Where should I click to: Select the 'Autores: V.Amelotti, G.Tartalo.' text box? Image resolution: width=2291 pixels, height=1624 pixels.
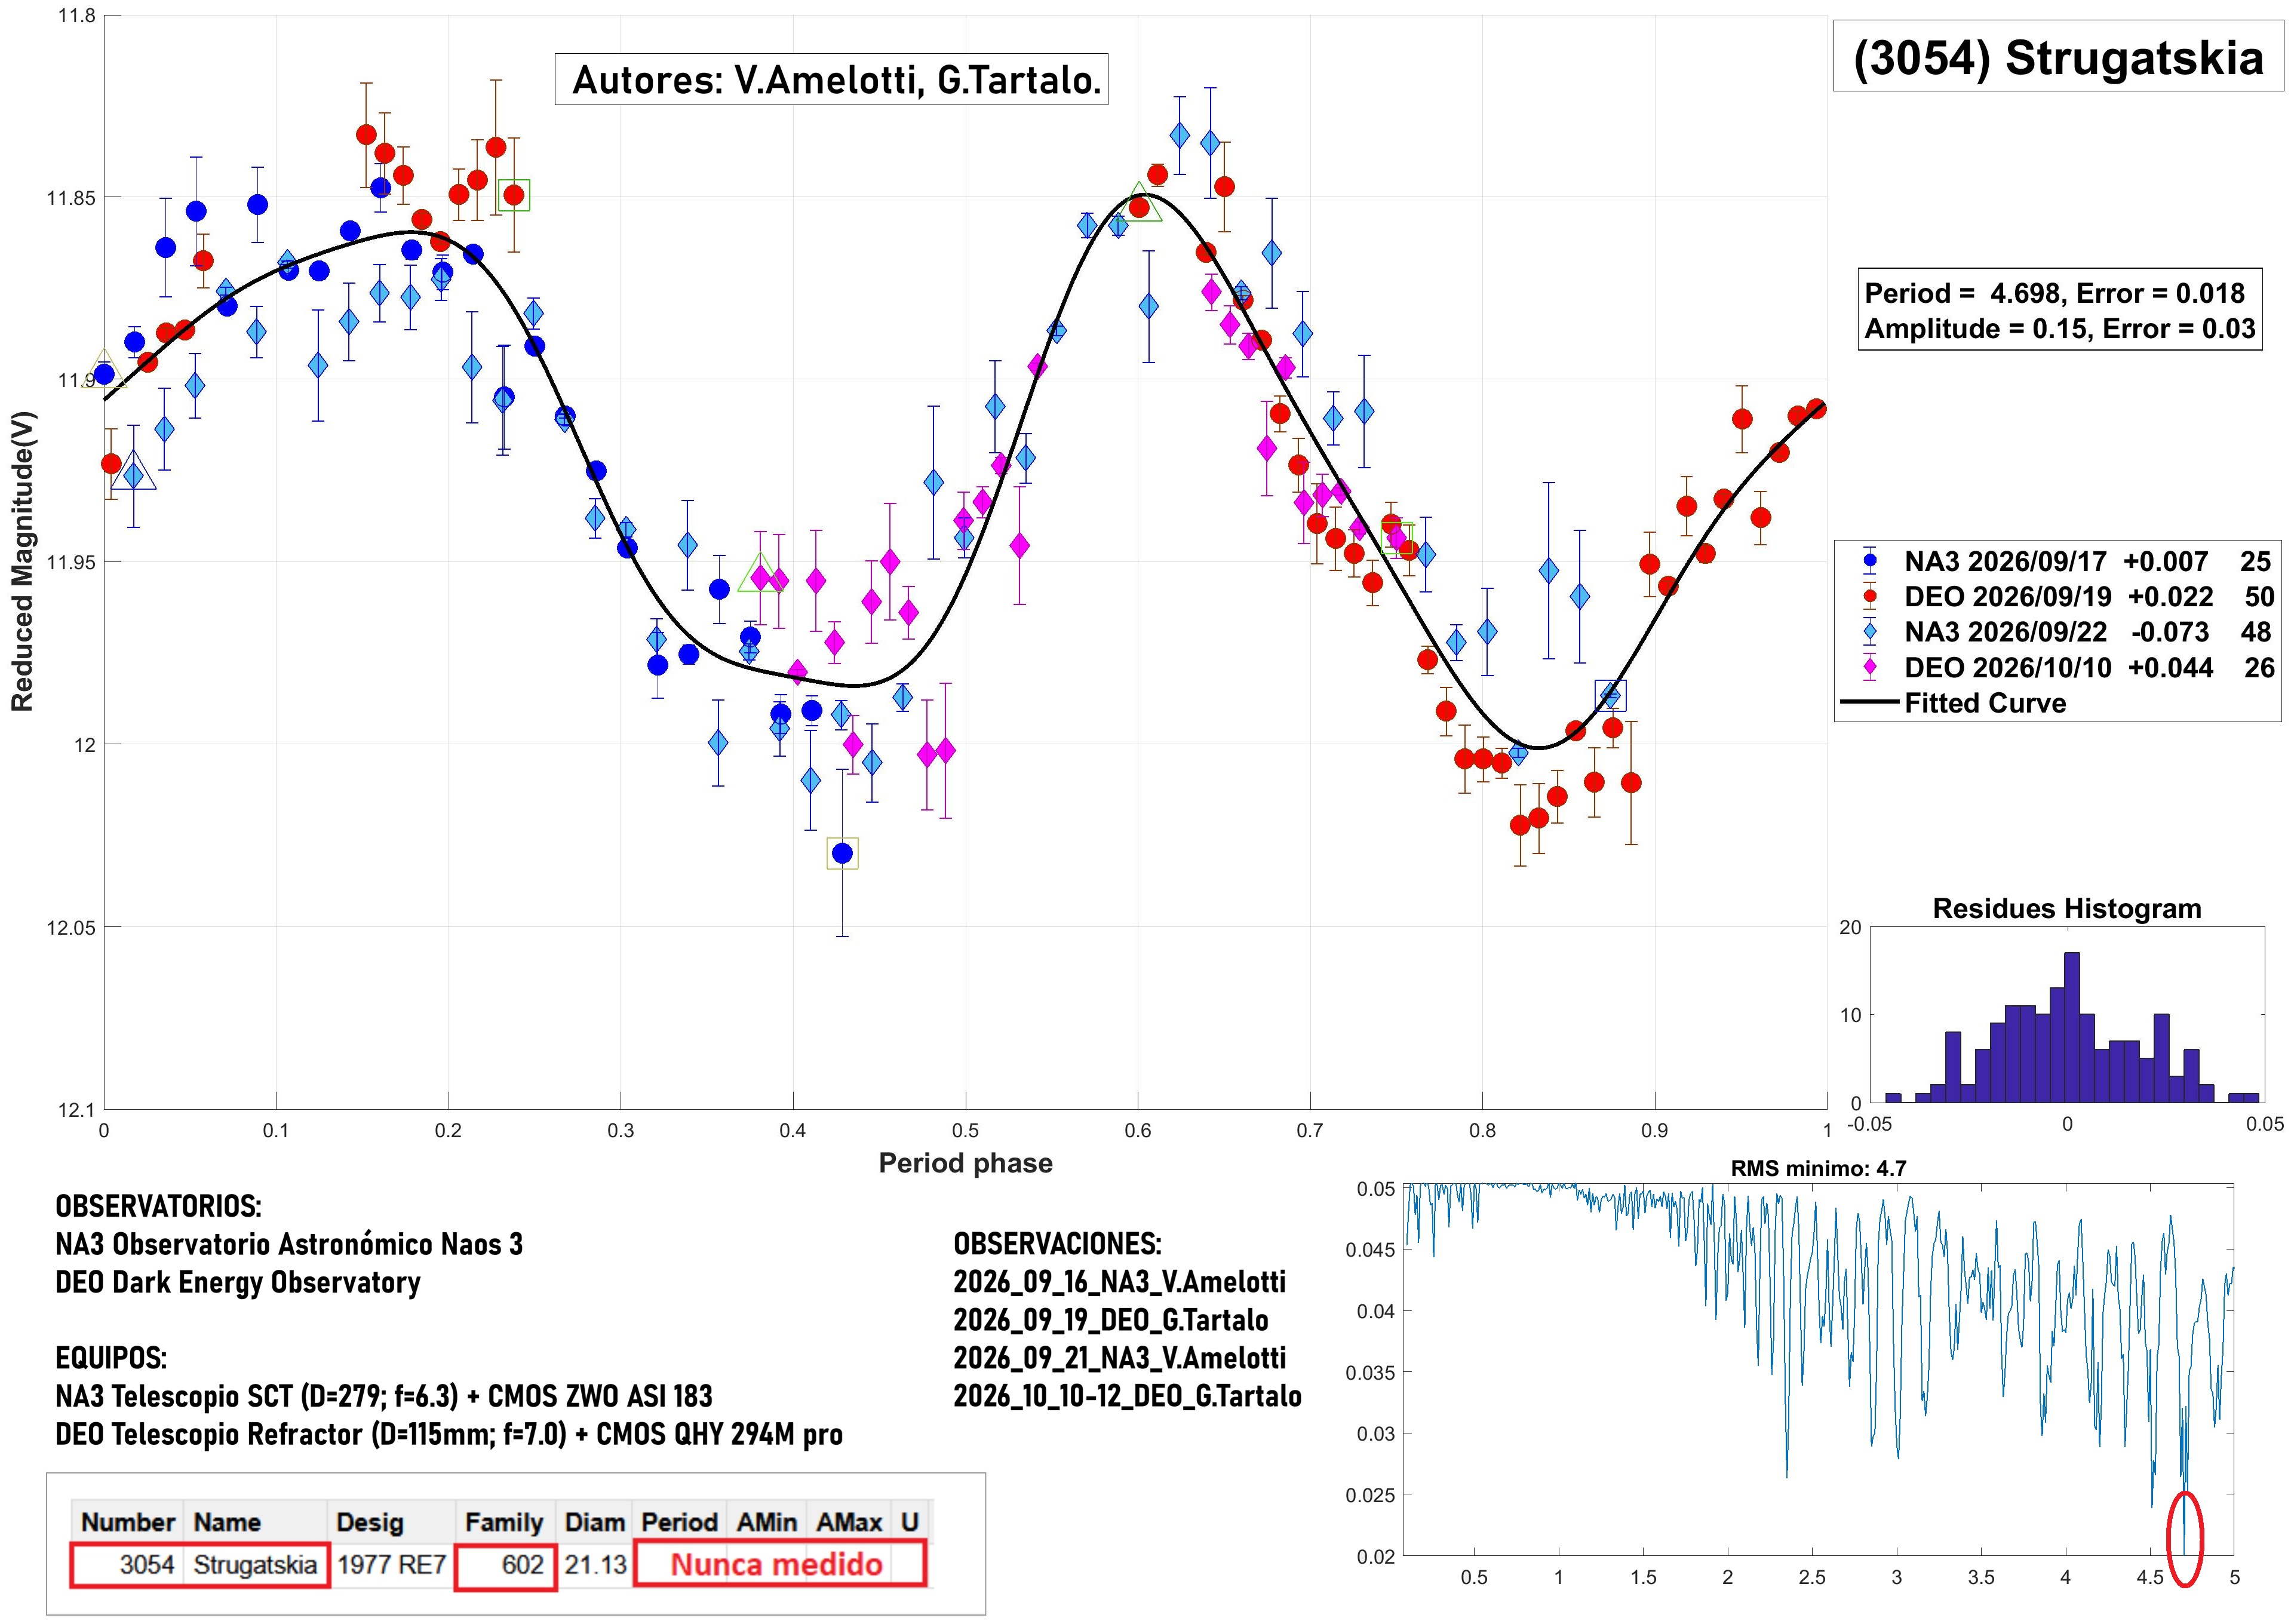[x=831, y=79]
